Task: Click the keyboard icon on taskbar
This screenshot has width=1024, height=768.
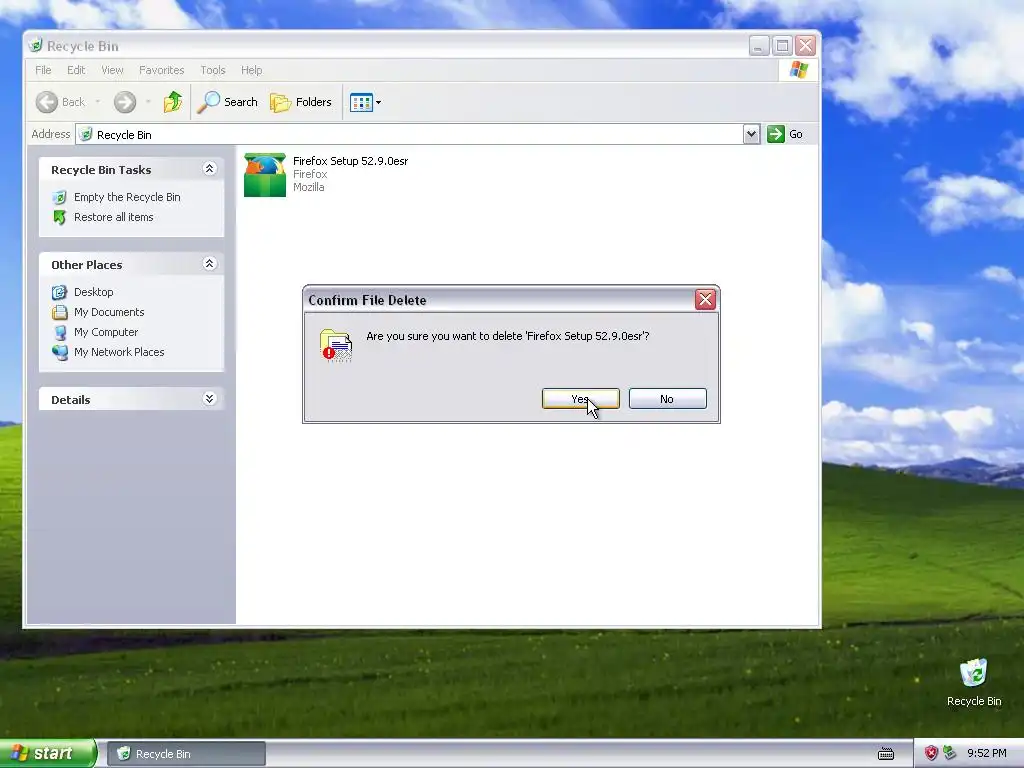Action: pyautogui.click(x=886, y=754)
